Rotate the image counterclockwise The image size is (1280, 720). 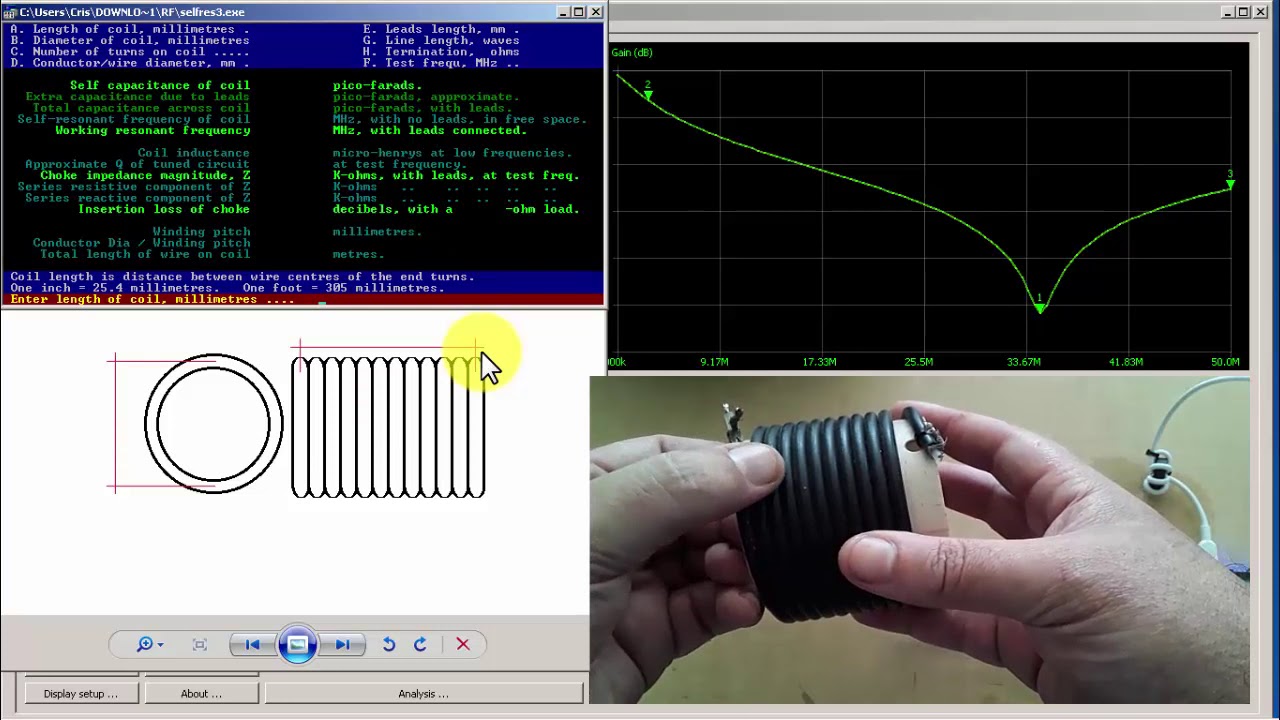click(389, 645)
